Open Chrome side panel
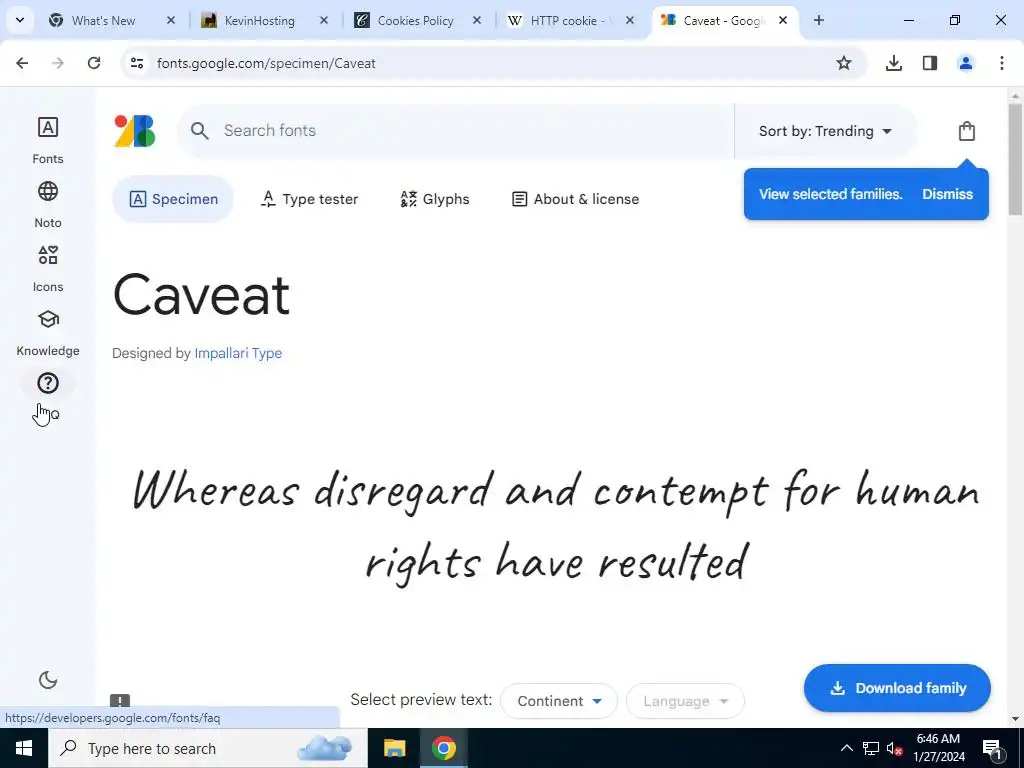Image resolution: width=1024 pixels, height=768 pixels. [x=930, y=63]
